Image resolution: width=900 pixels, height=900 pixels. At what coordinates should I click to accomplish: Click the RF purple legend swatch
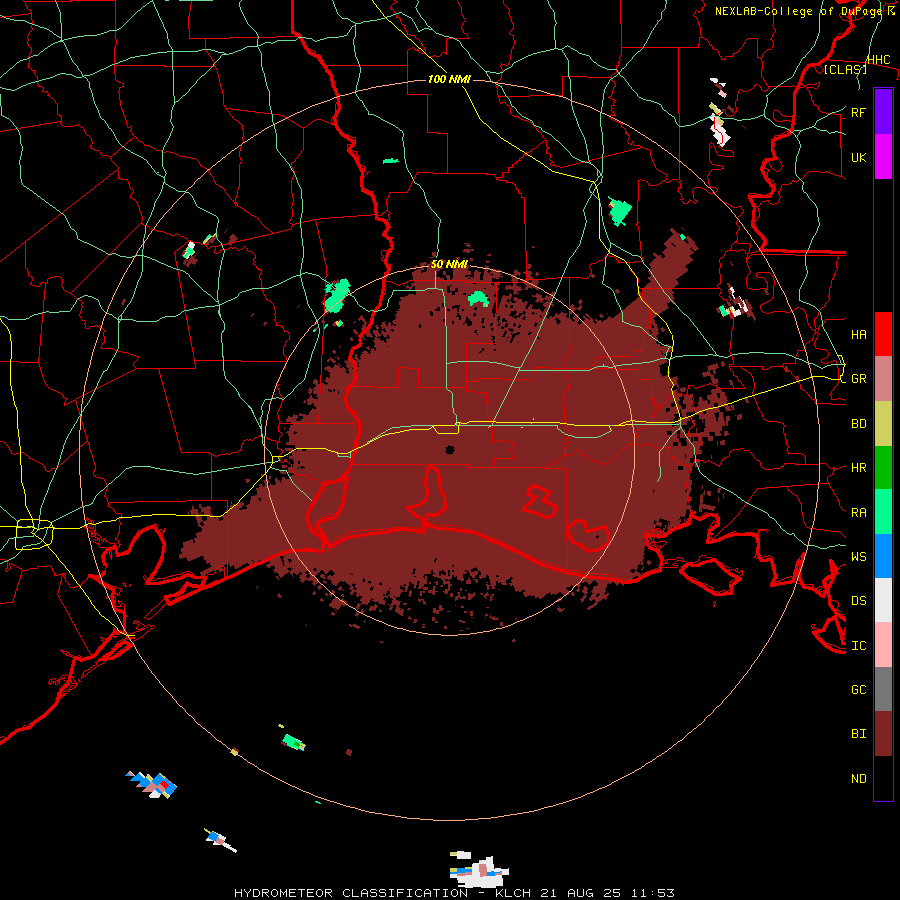click(883, 112)
